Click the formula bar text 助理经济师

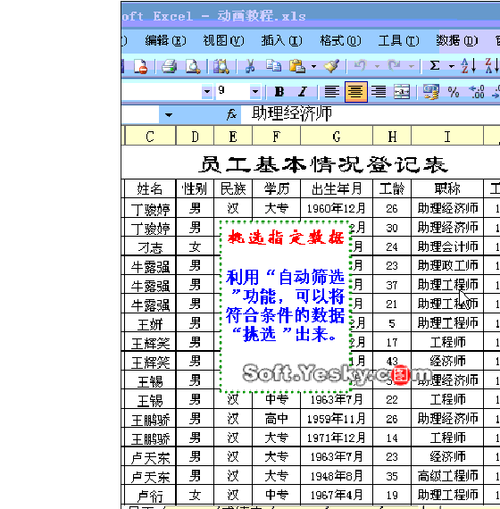click(x=292, y=114)
